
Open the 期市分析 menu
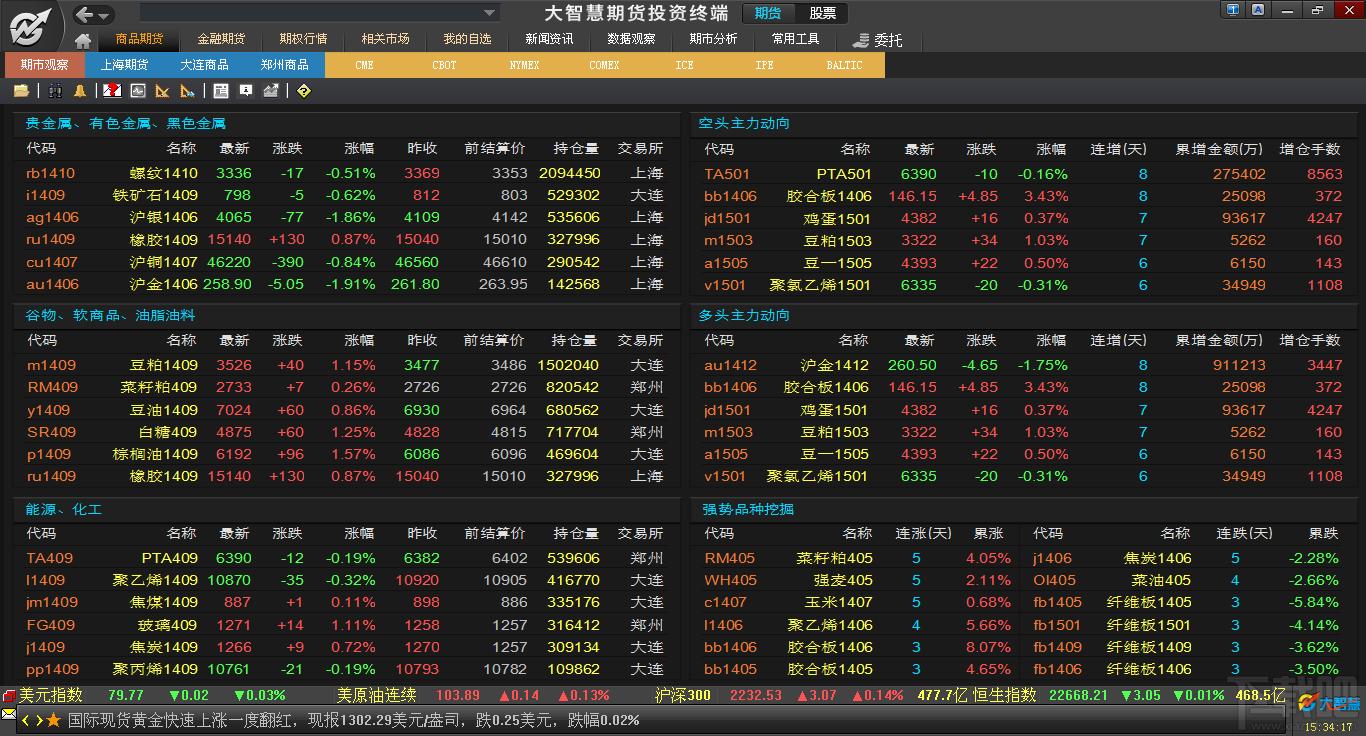713,39
